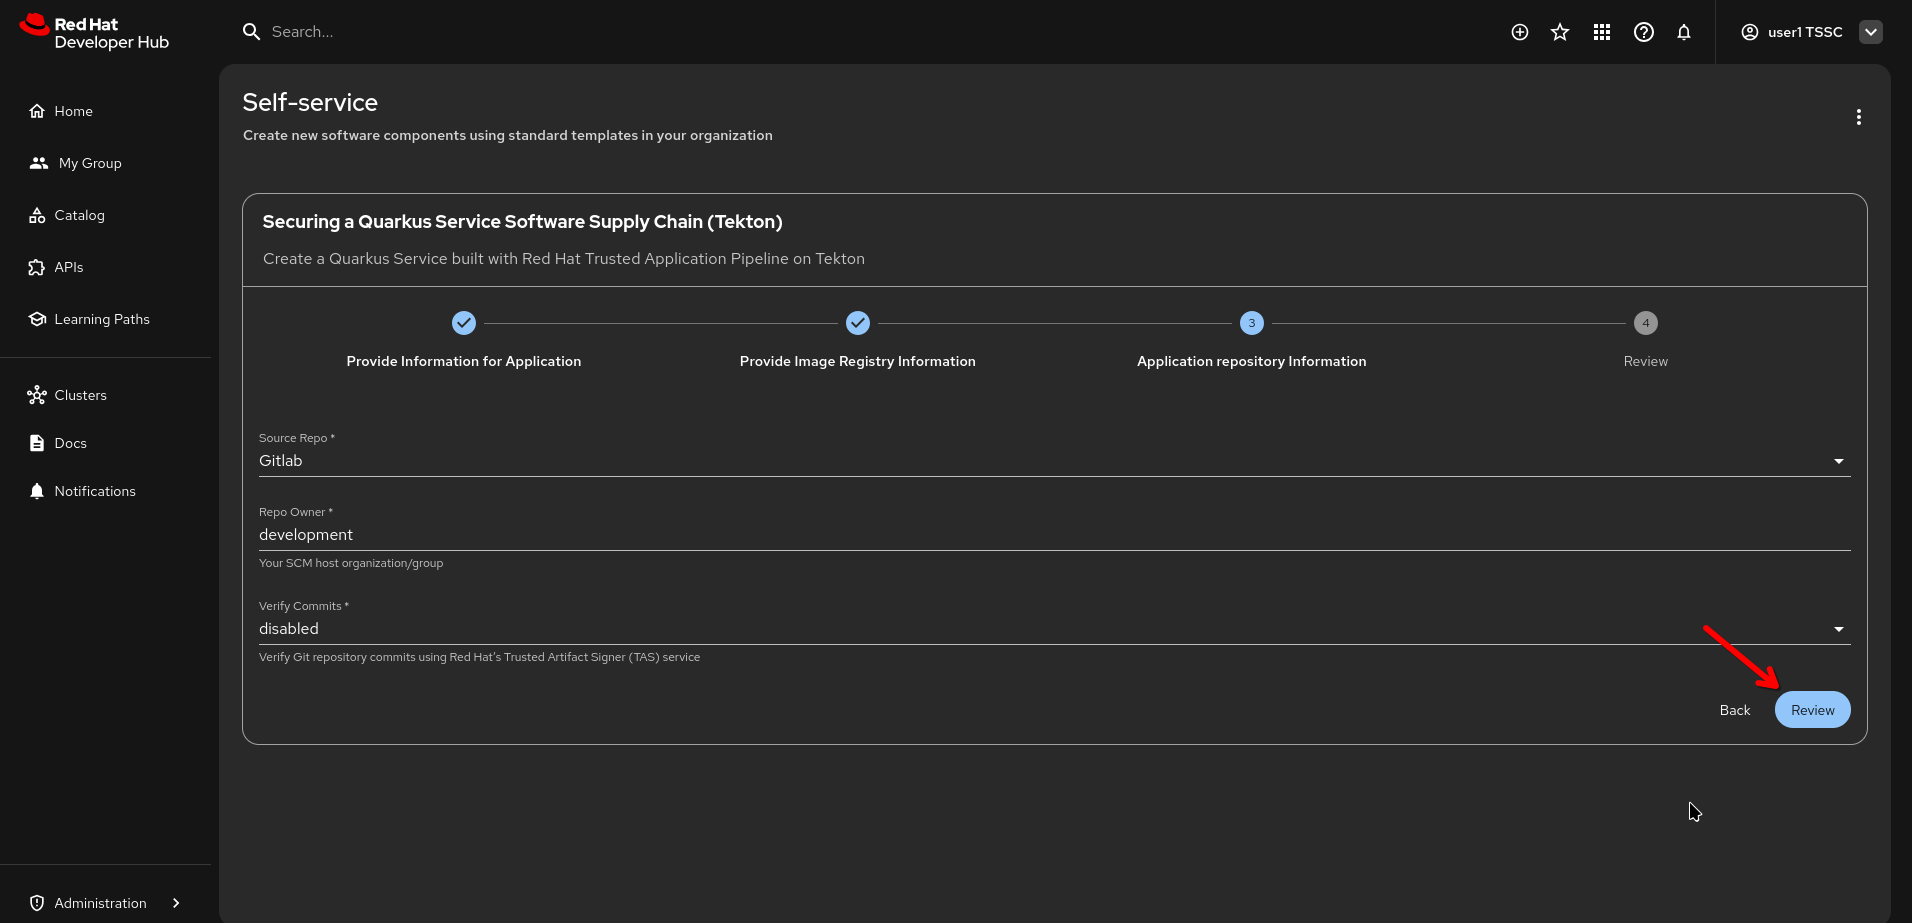Click the Red Hat Developer Hub logo
1912x923 pixels.
tap(95, 32)
